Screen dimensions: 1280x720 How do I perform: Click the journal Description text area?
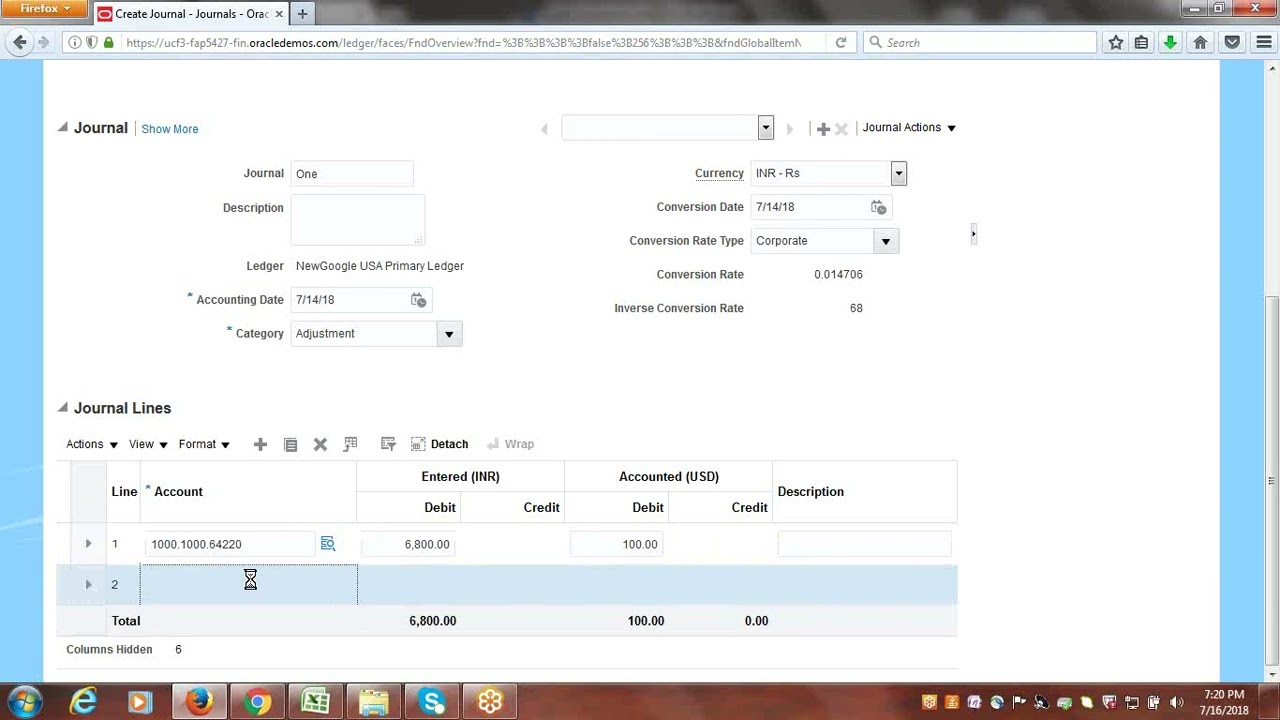pos(358,220)
